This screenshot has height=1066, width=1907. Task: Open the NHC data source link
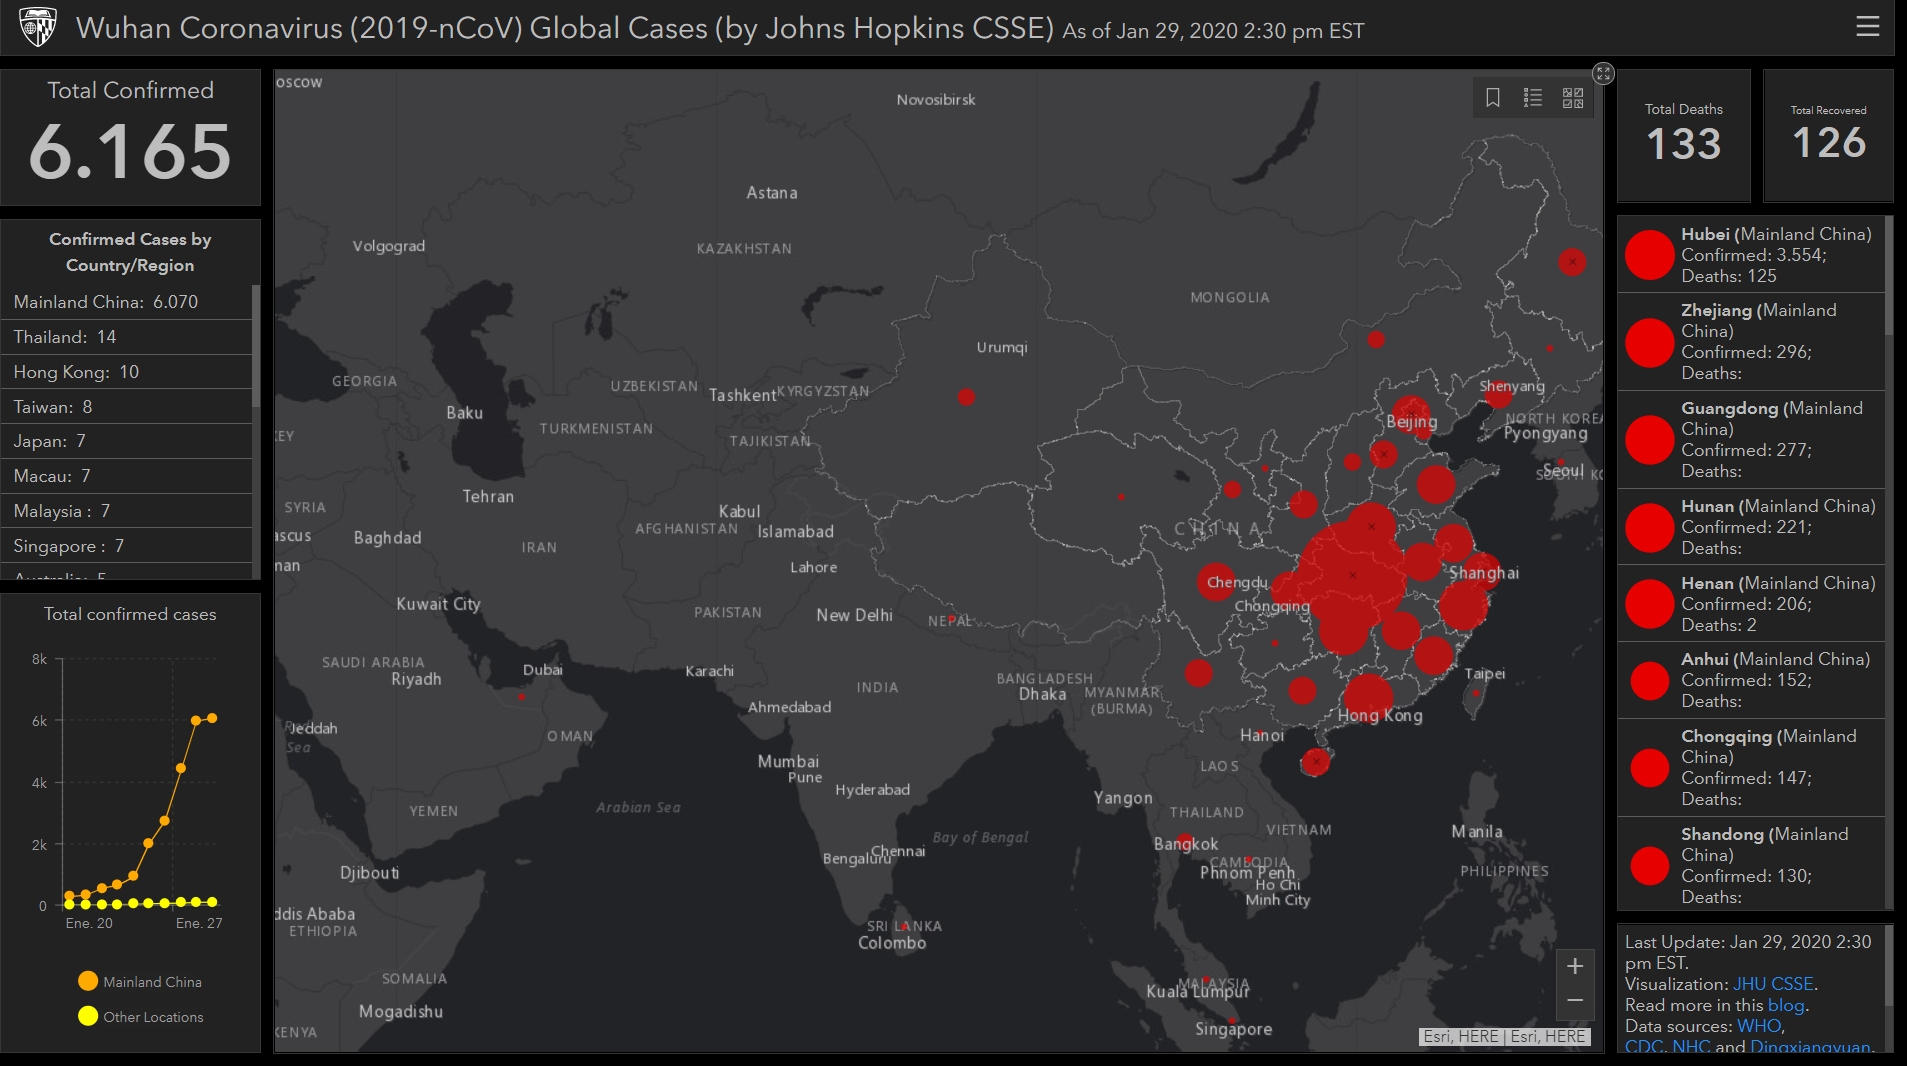[1691, 1046]
